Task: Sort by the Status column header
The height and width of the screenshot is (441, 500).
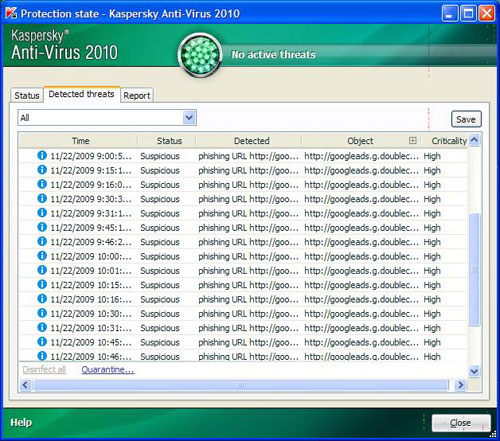Action: 169,141
